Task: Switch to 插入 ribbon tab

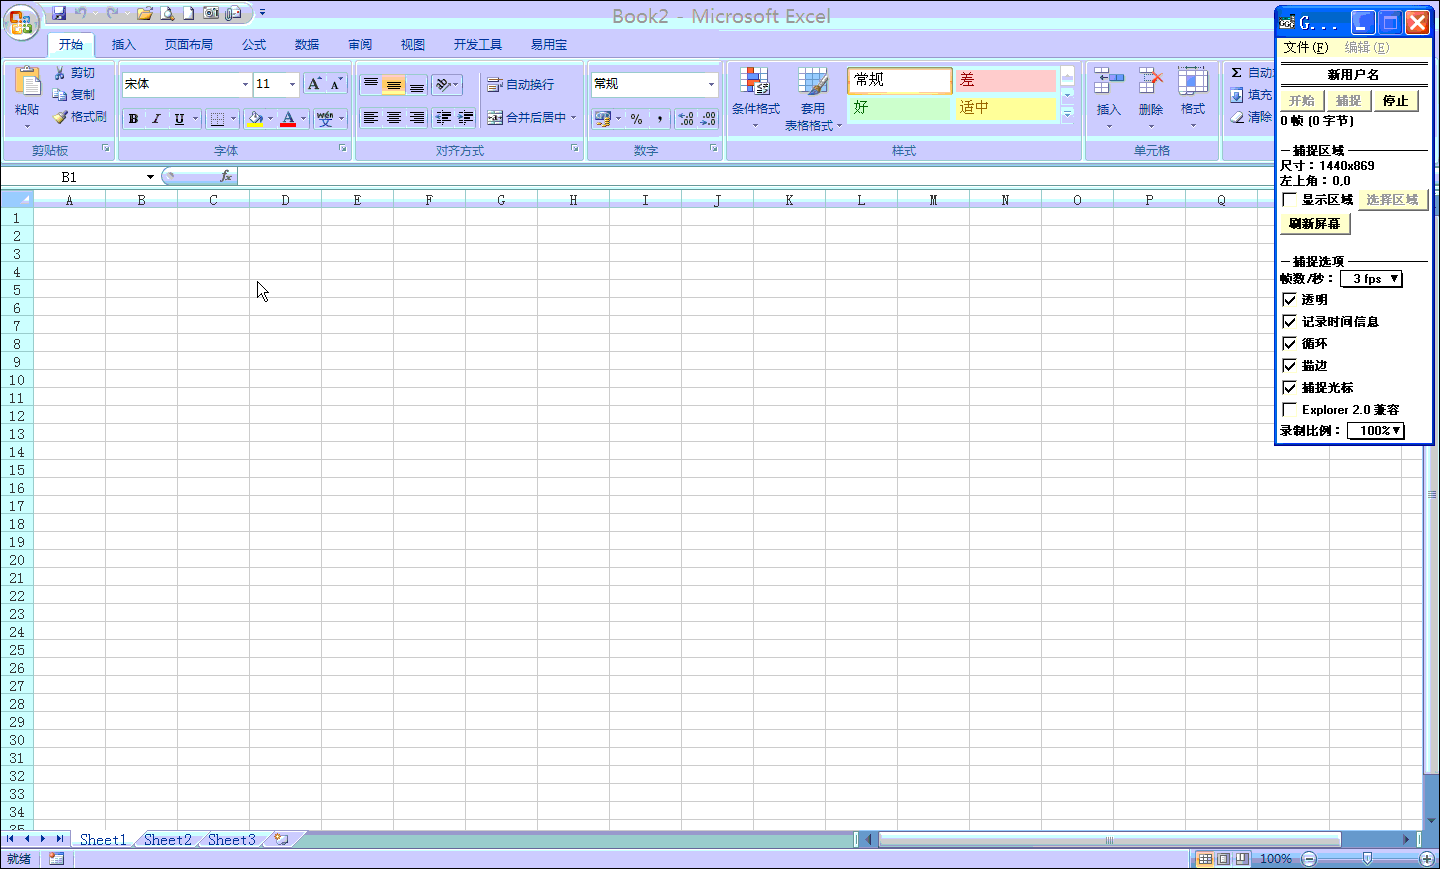Action: tap(123, 45)
